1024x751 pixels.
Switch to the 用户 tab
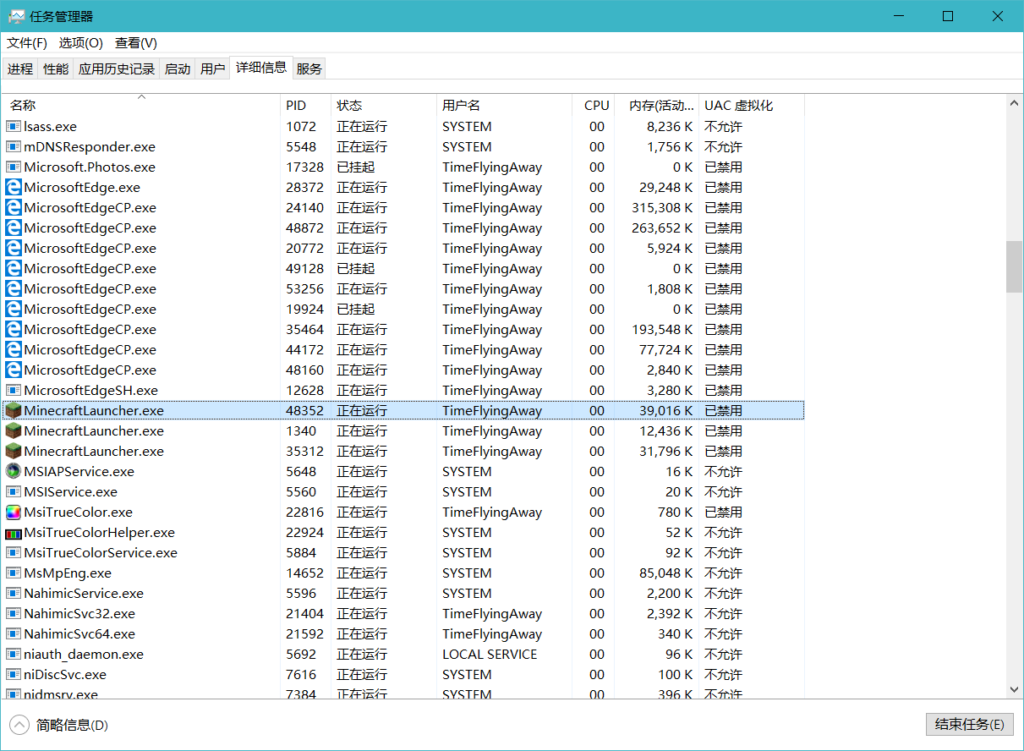(212, 69)
